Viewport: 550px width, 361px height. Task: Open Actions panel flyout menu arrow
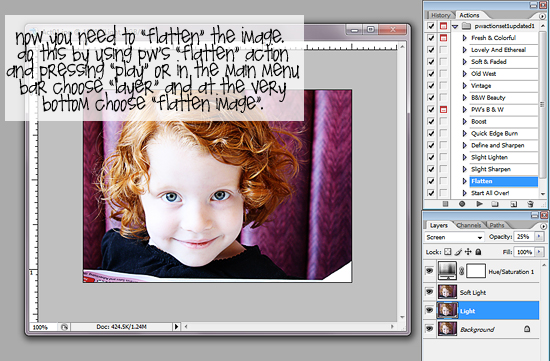point(543,16)
